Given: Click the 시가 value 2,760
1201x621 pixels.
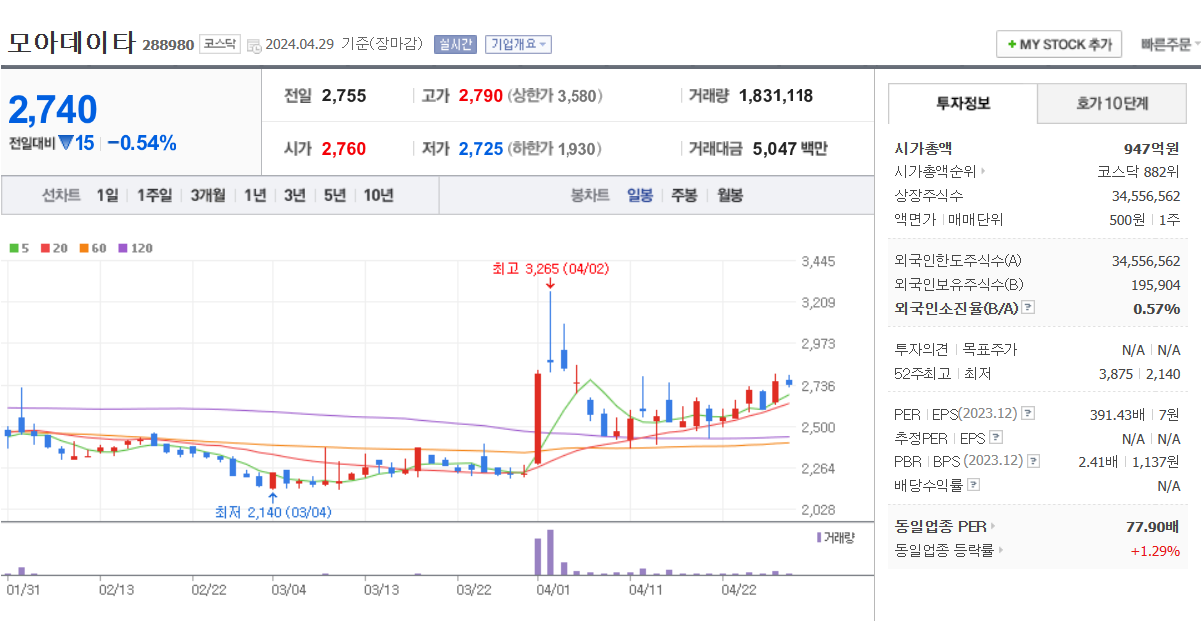Looking at the screenshot, I should coord(344,149).
